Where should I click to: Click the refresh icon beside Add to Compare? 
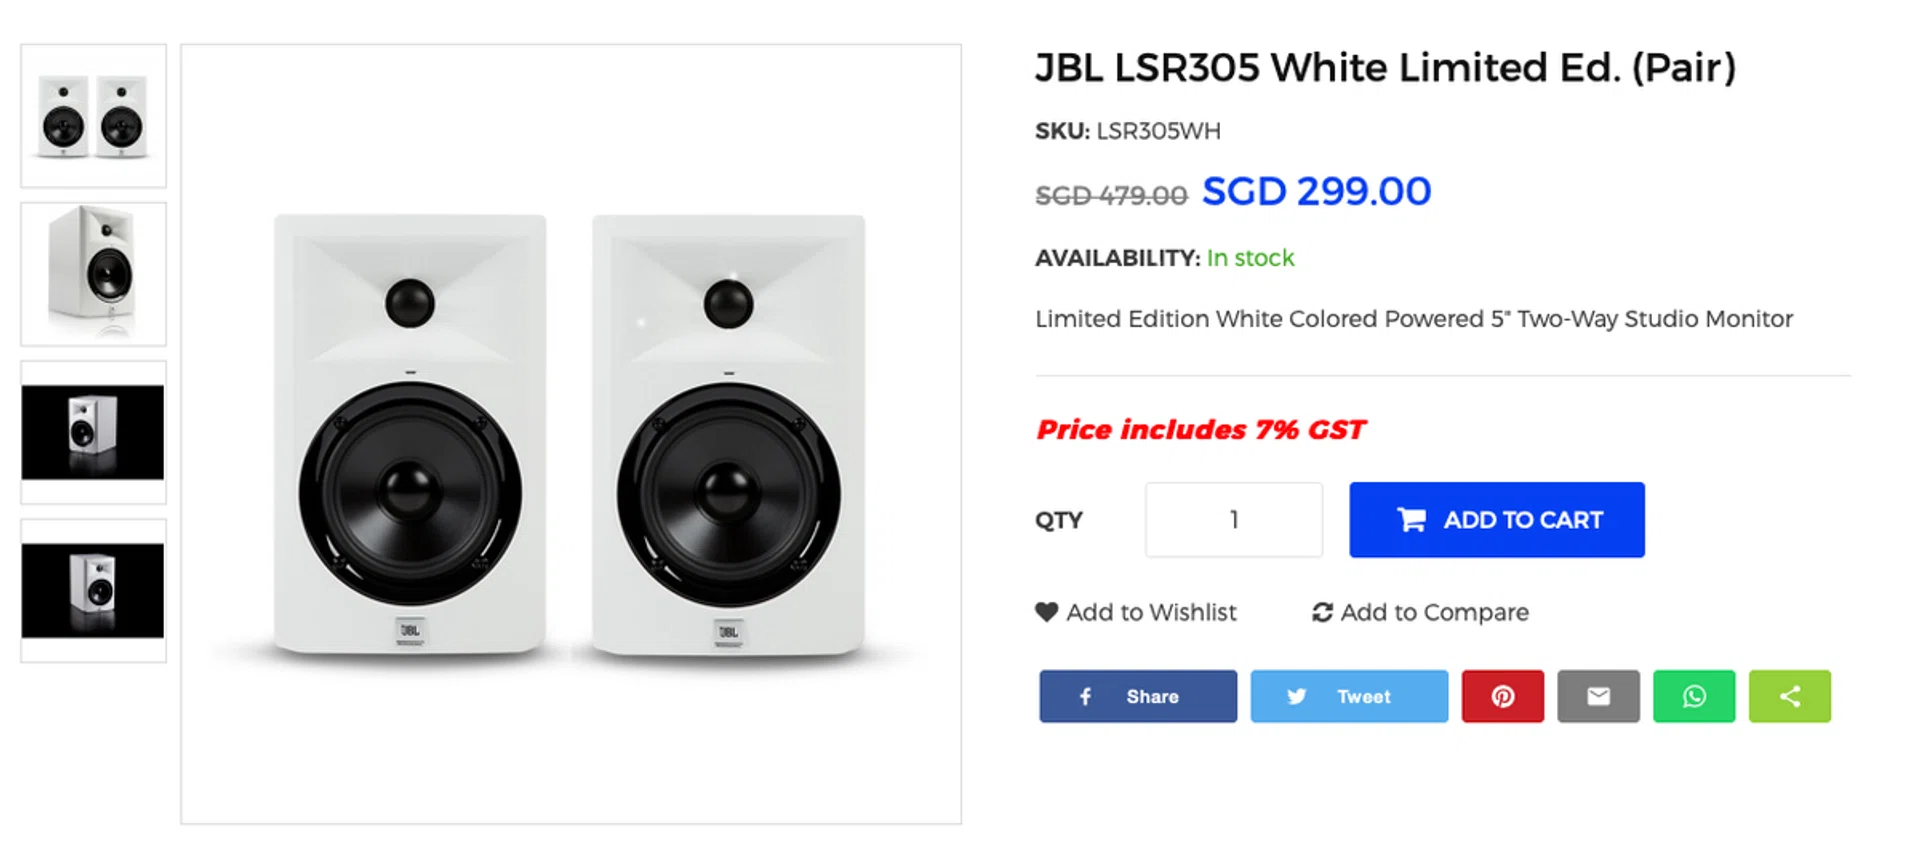[x=1322, y=612]
